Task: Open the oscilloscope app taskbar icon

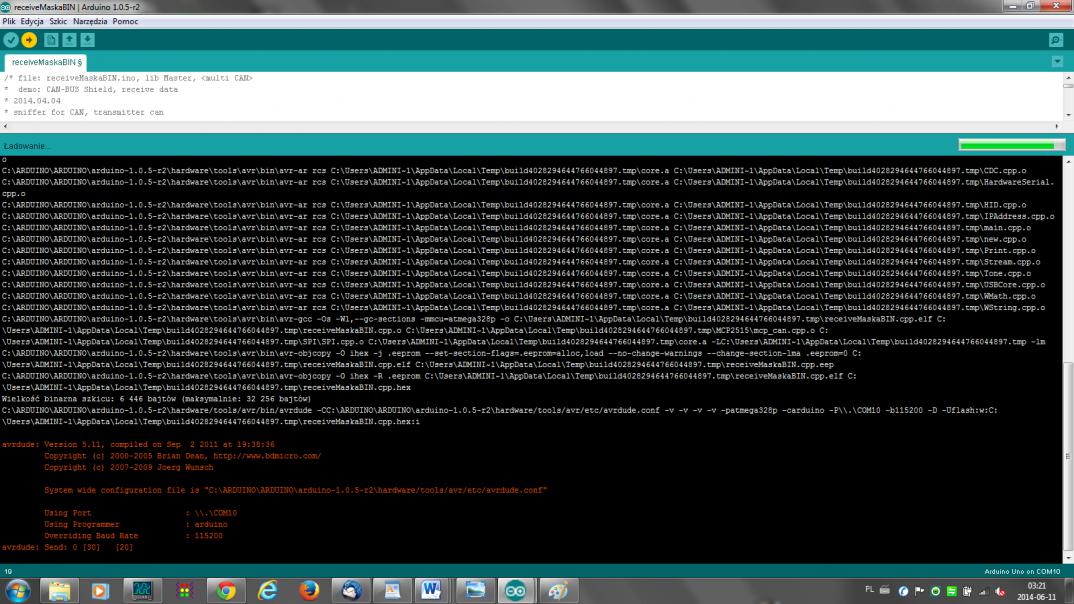Action: pyautogui.click(x=142, y=590)
